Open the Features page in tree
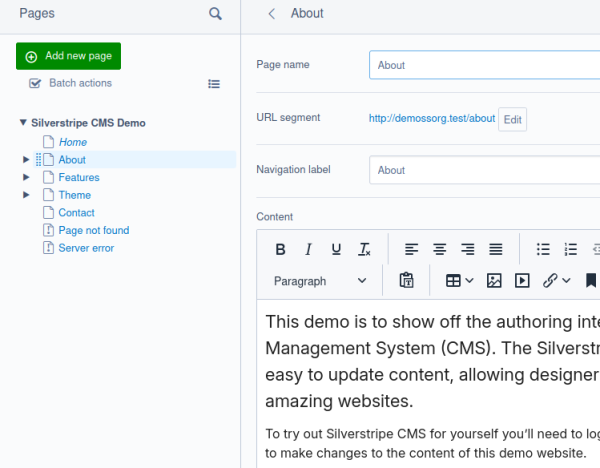 click(x=79, y=177)
